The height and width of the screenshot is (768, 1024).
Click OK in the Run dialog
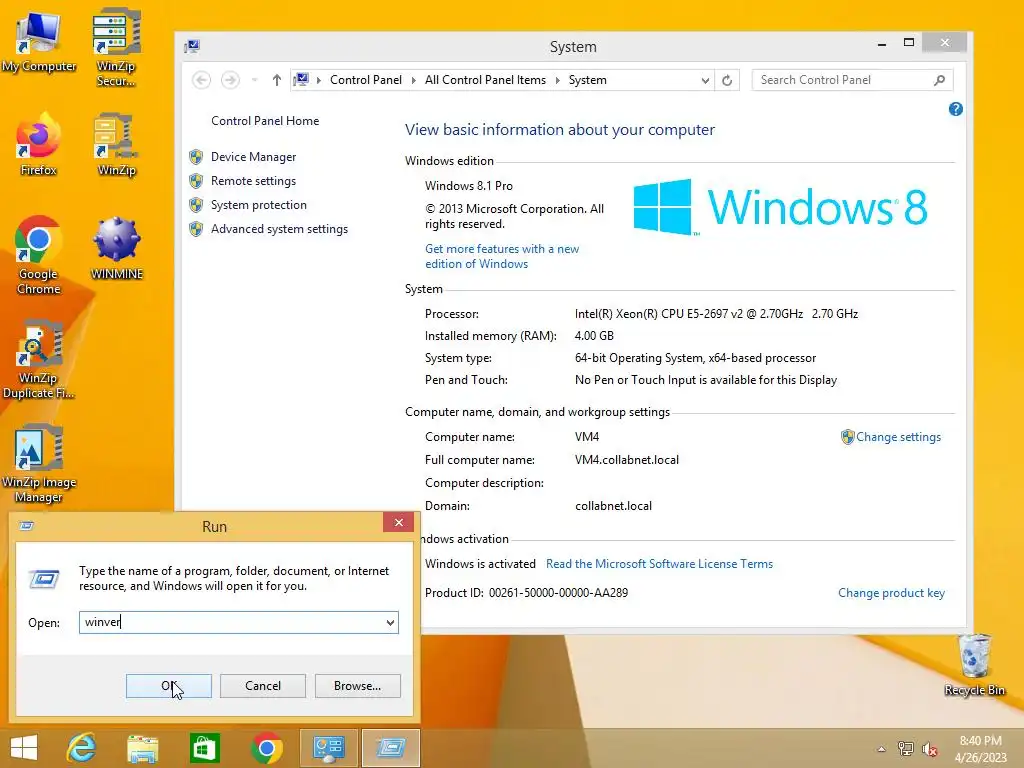coord(168,686)
